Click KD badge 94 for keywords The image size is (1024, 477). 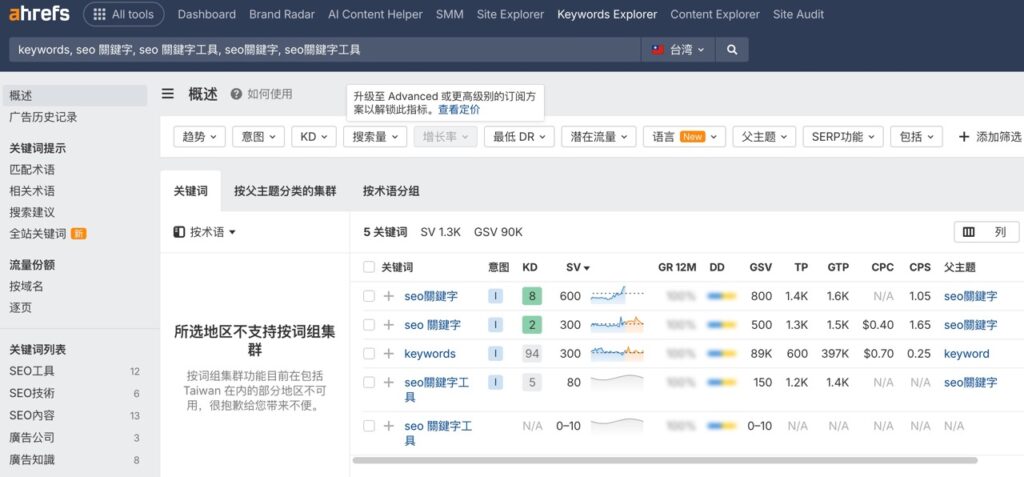point(532,354)
